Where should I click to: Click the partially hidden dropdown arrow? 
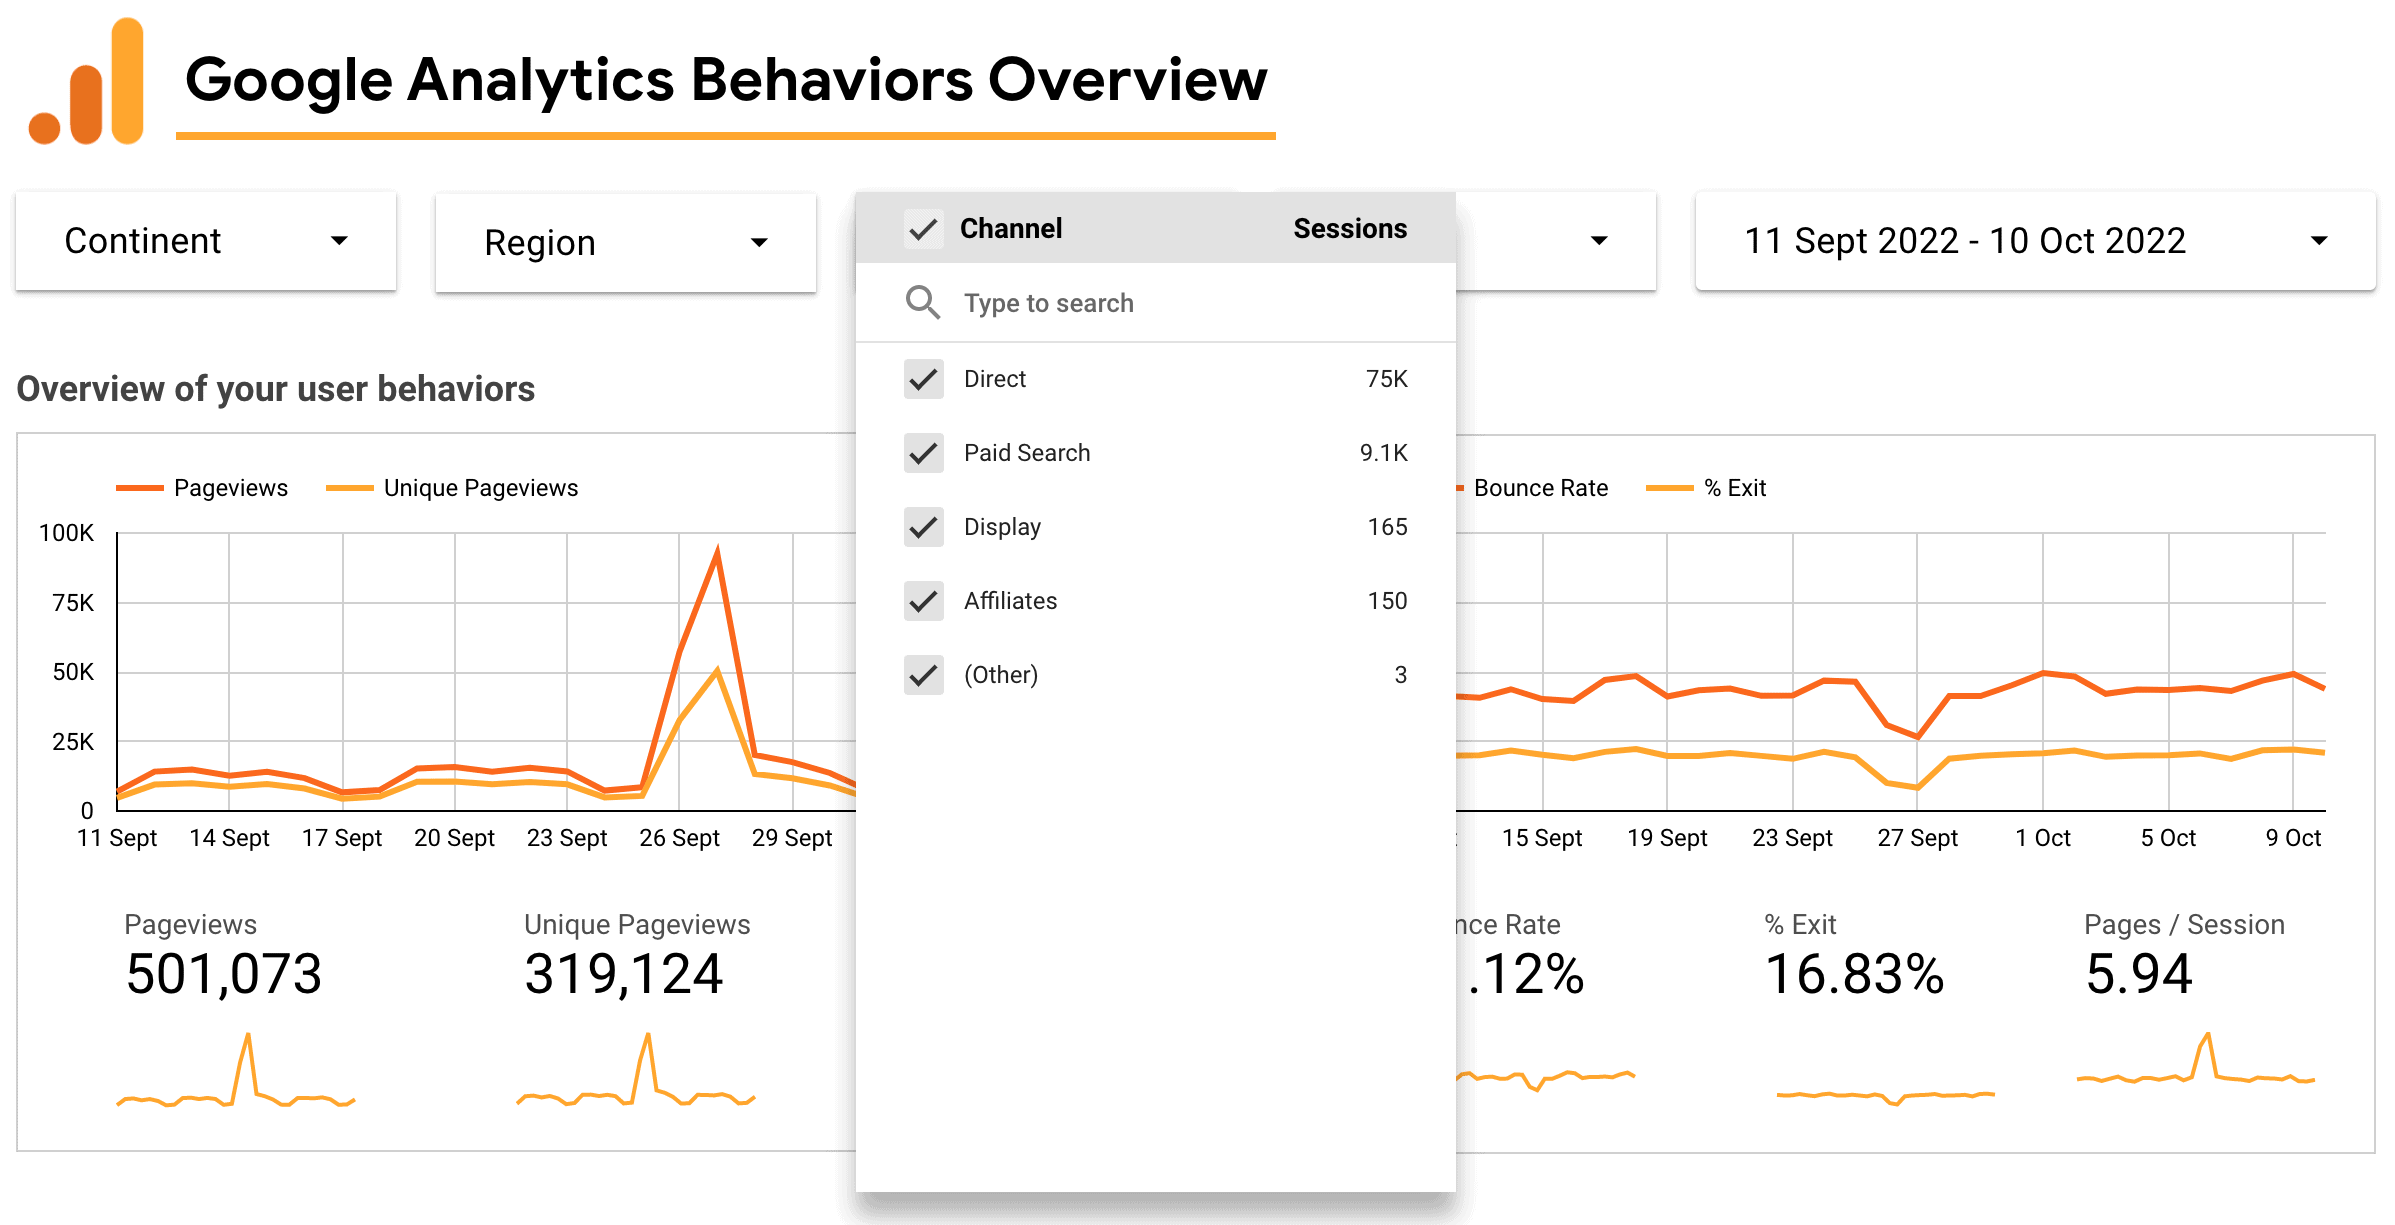(x=1599, y=240)
